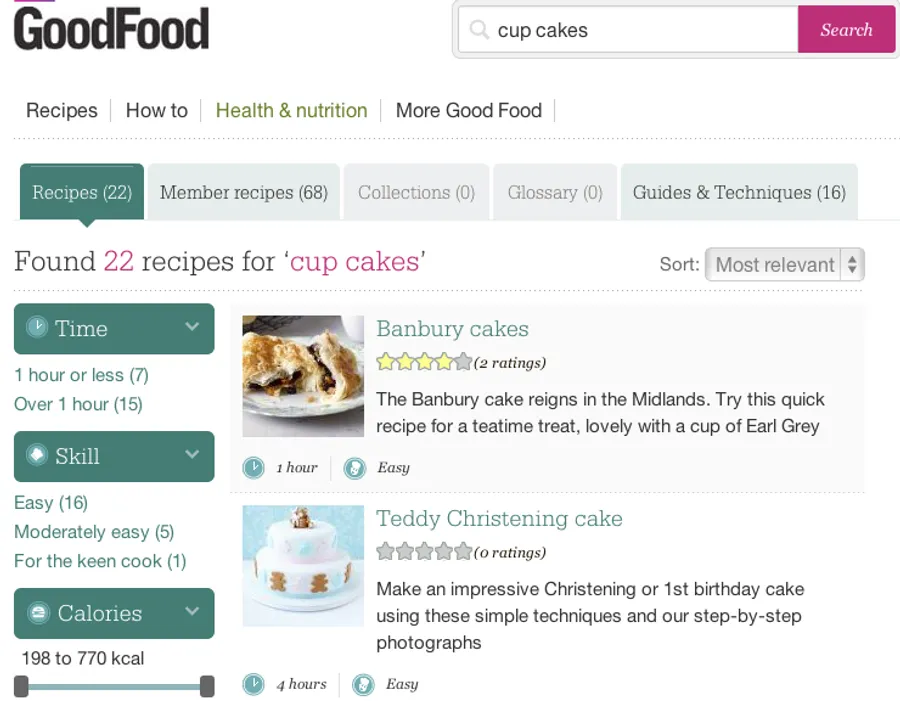Viewport: 900px width, 701px height.
Task: Switch to the Member recipes (68) tab
Action: [x=244, y=193]
